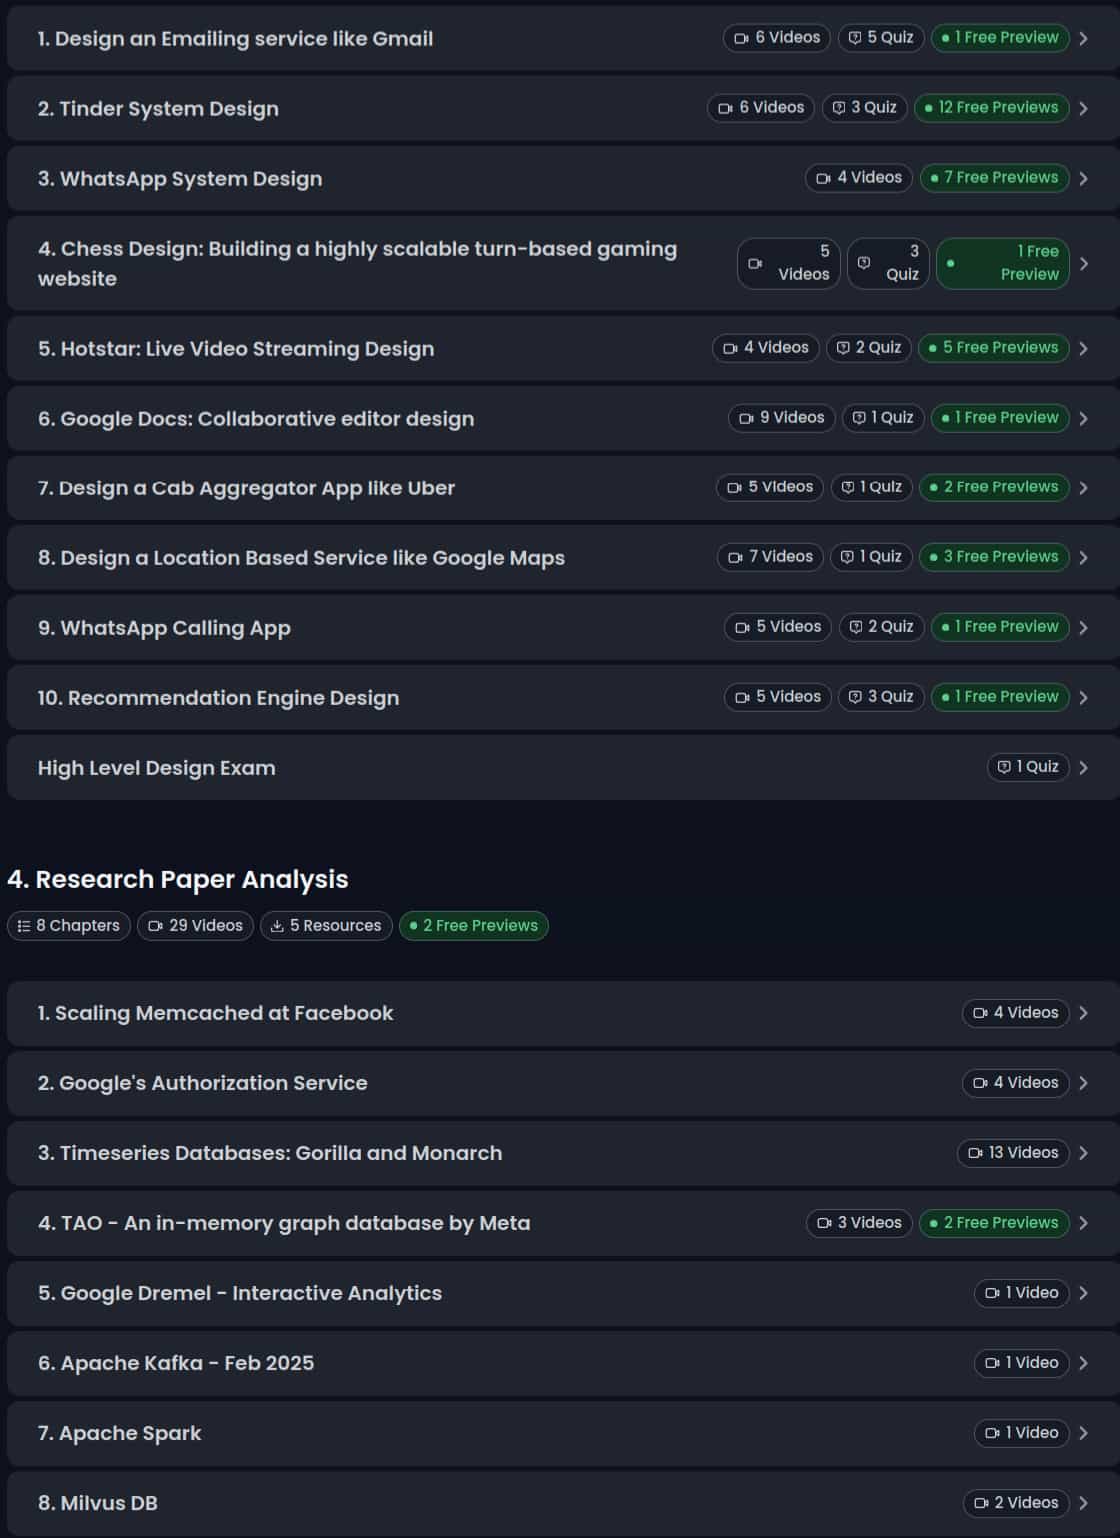Click the 5 Resources download badge
Image resolution: width=1120 pixels, height=1538 pixels.
(327, 926)
